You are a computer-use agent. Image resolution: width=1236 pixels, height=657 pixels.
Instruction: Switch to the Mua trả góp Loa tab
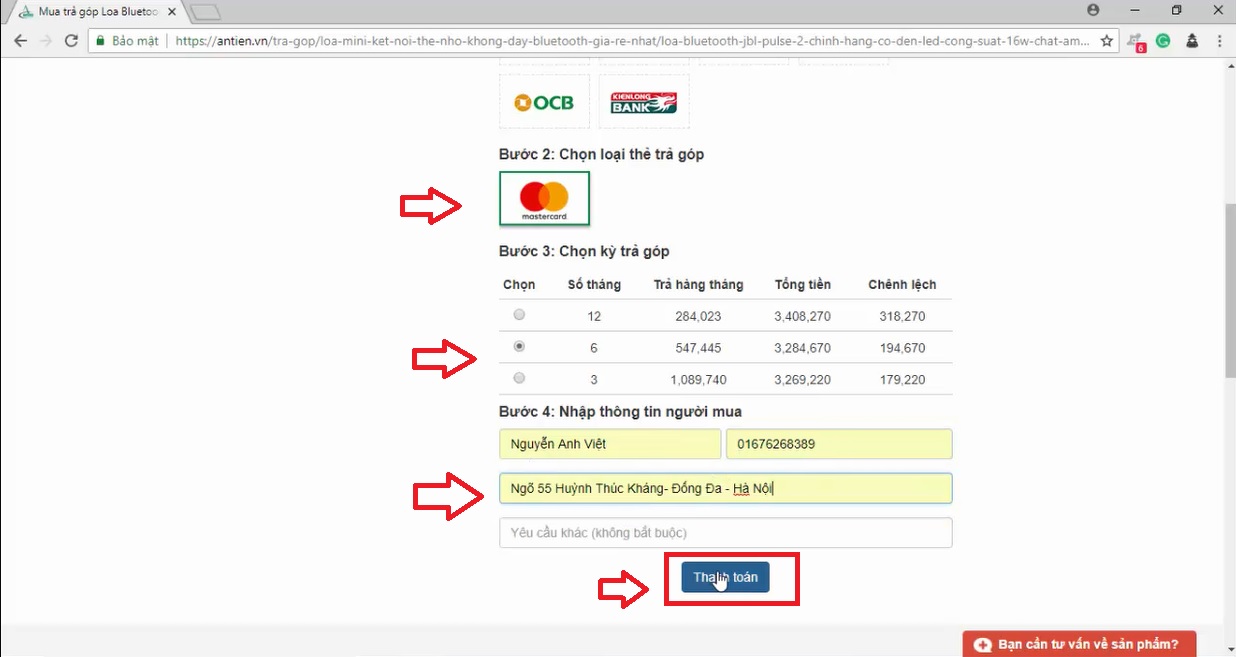click(x=95, y=11)
